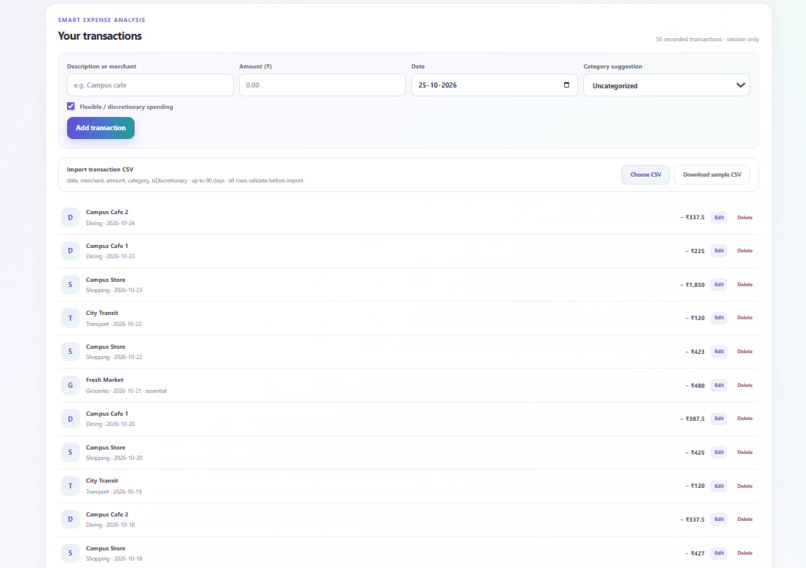Click the Add transaction button
The width and height of the screenshot is (806, 568).
(x=101, y=128)
